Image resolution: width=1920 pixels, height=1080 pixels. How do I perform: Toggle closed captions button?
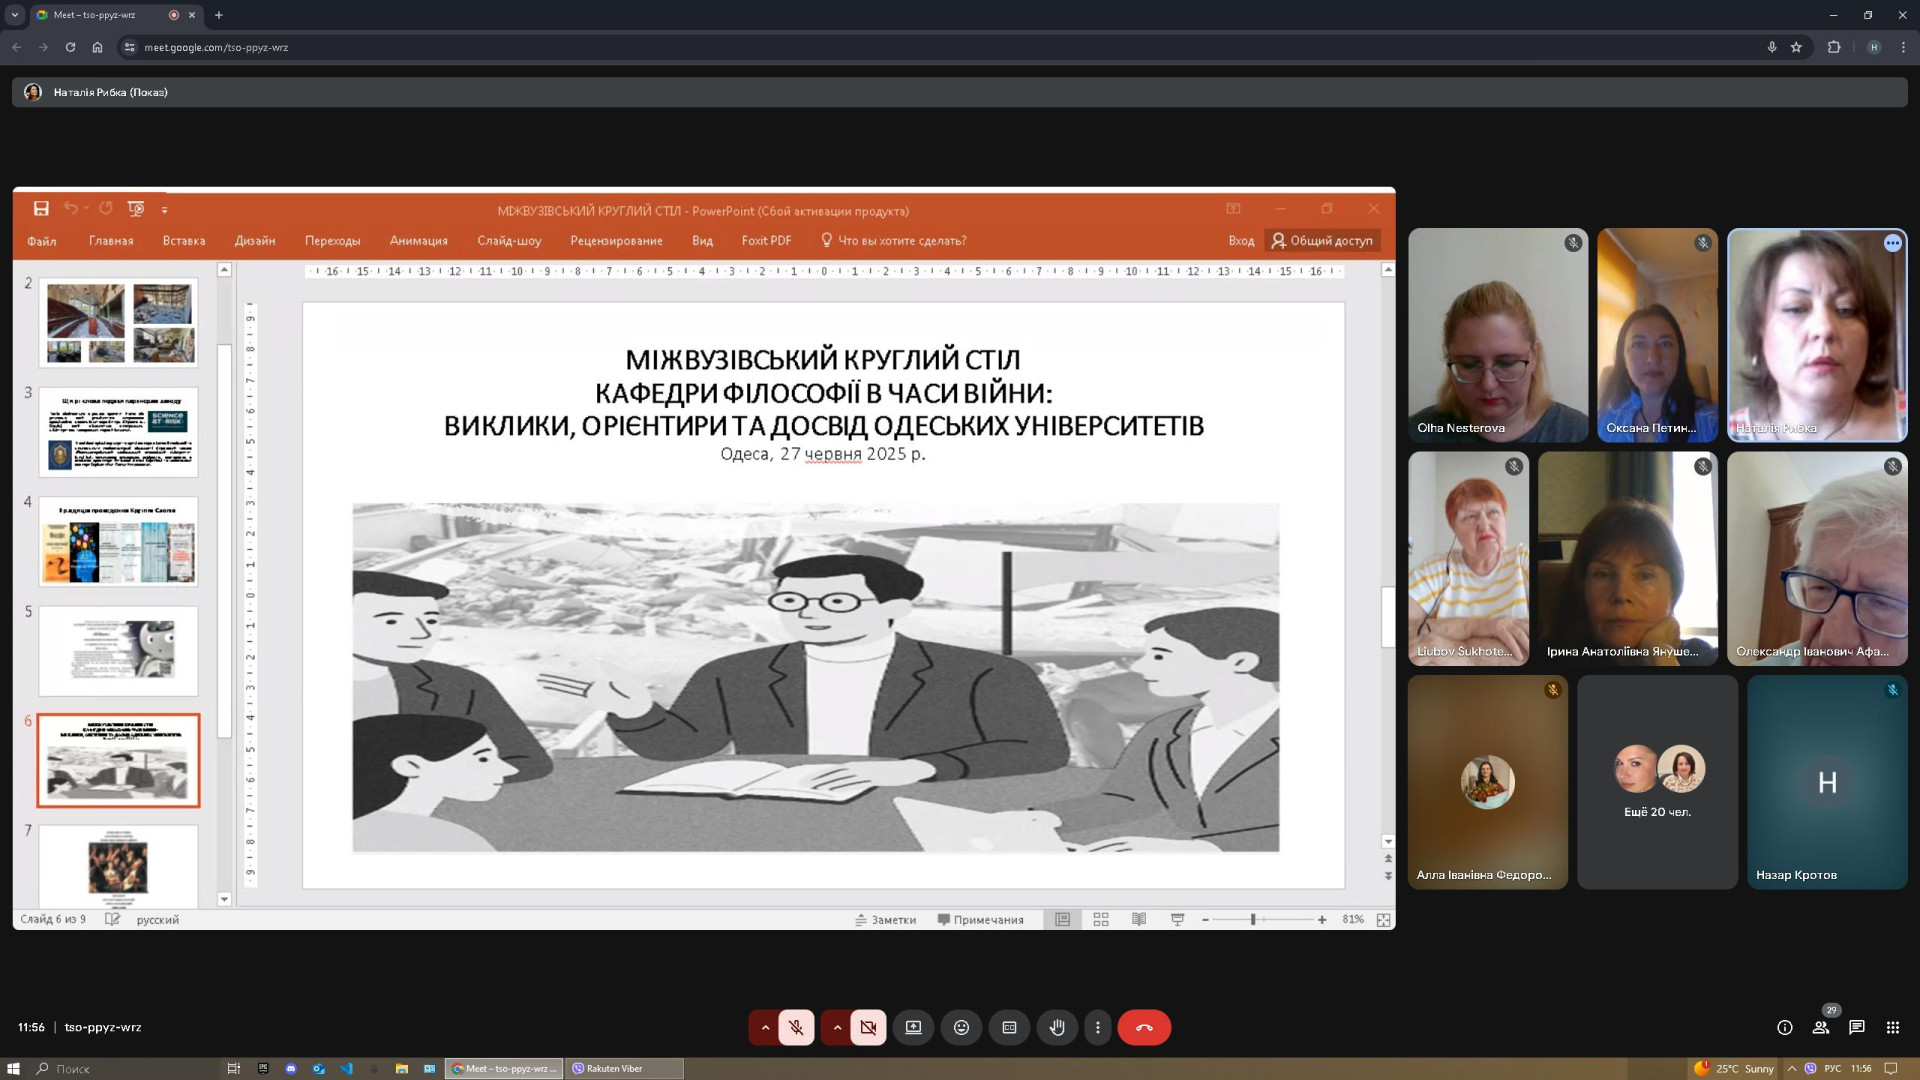pyautogui.click(x=1009, y=1027)
